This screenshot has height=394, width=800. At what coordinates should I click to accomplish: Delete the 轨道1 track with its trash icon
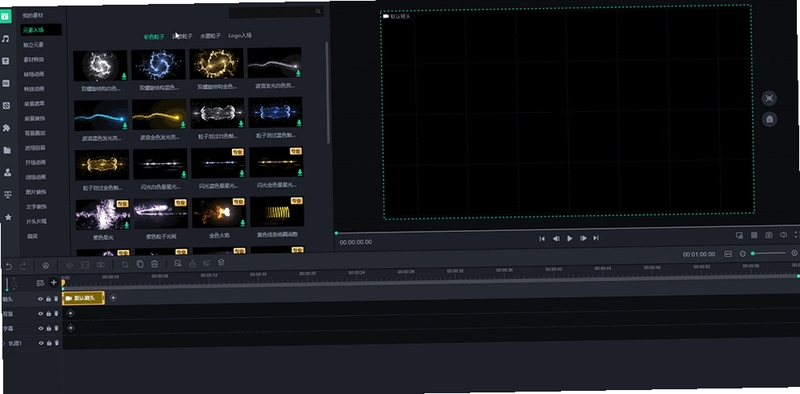click(x=57, y=343)
